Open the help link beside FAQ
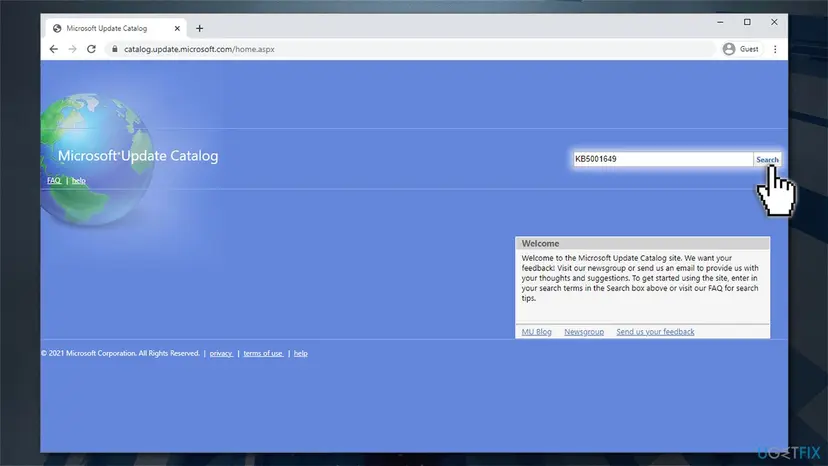The width and height of the screenshot is (828, 466). click(x=79, y=181)
